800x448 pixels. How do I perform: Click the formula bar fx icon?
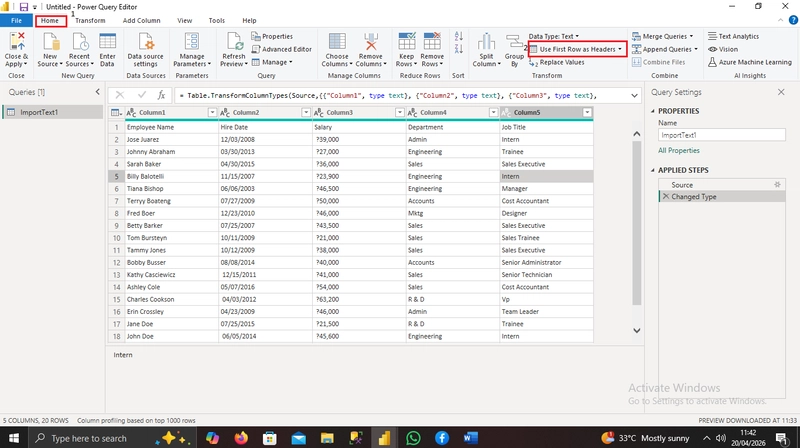[161, 95]
